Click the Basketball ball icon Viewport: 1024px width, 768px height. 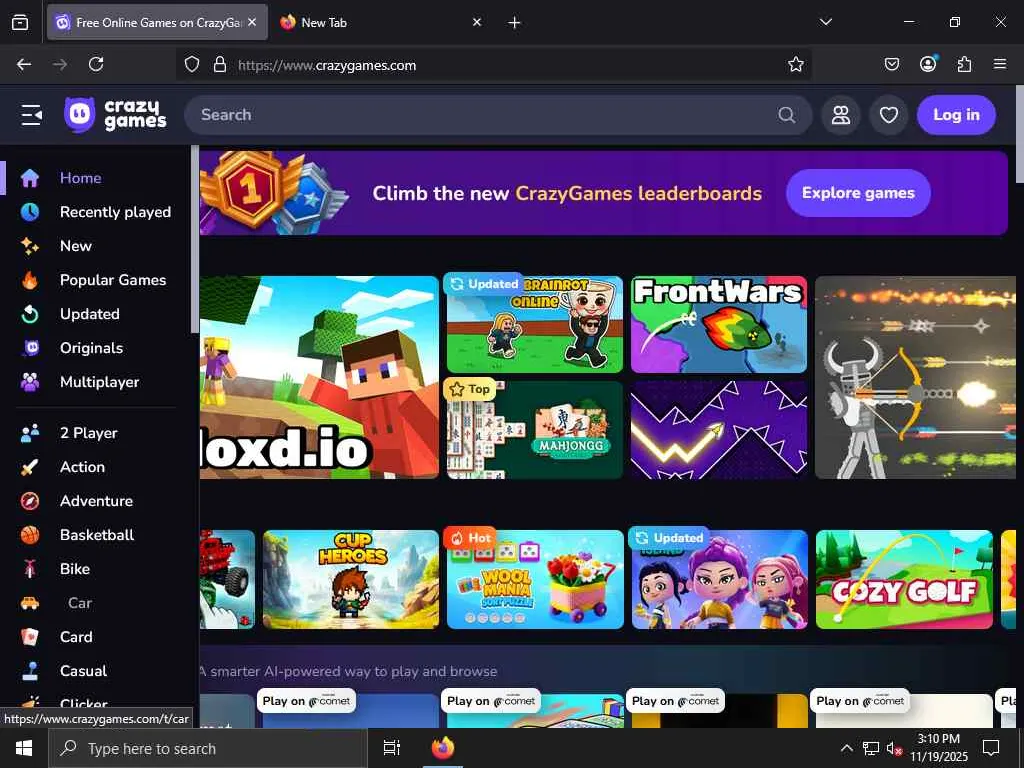29,535
